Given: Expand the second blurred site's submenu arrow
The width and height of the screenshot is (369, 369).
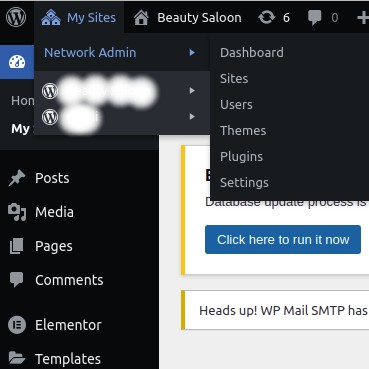Looking at the screenshot, I should pyautogui.click(x=192, y=116).
